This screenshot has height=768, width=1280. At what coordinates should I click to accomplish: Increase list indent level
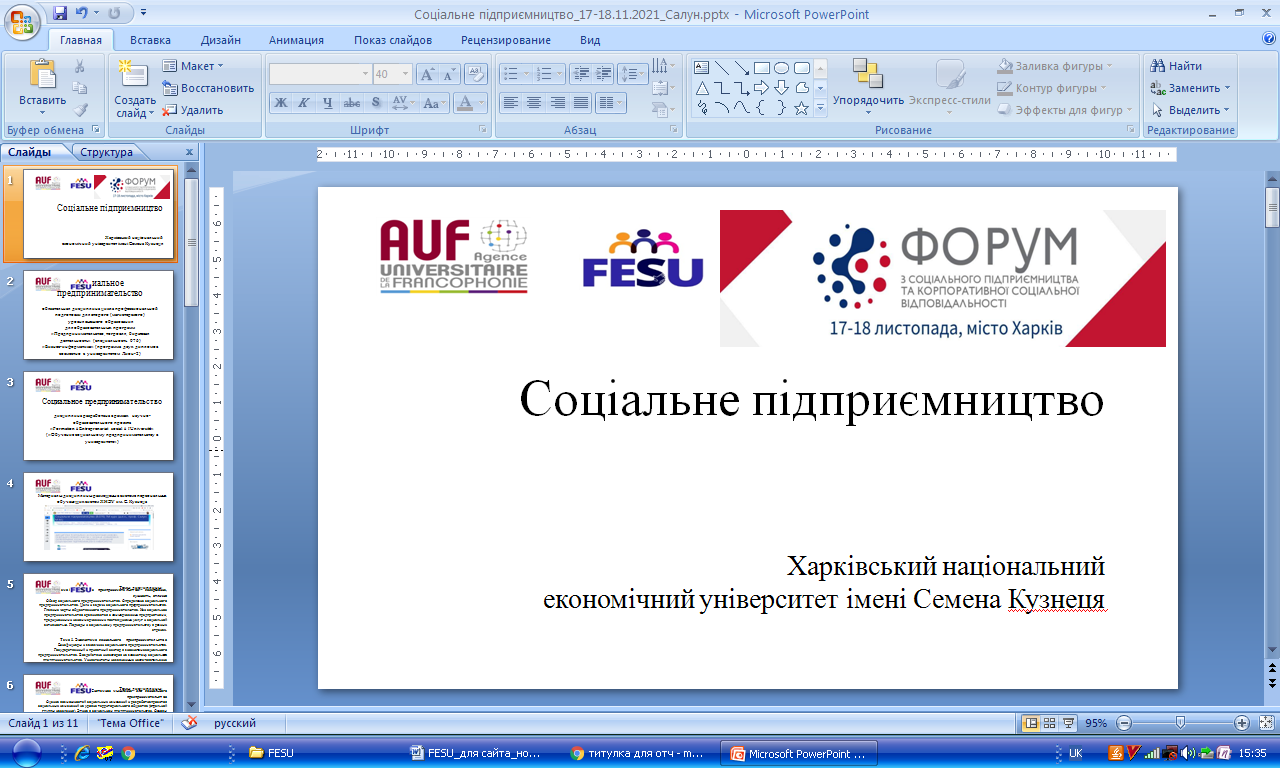[603, 74]
